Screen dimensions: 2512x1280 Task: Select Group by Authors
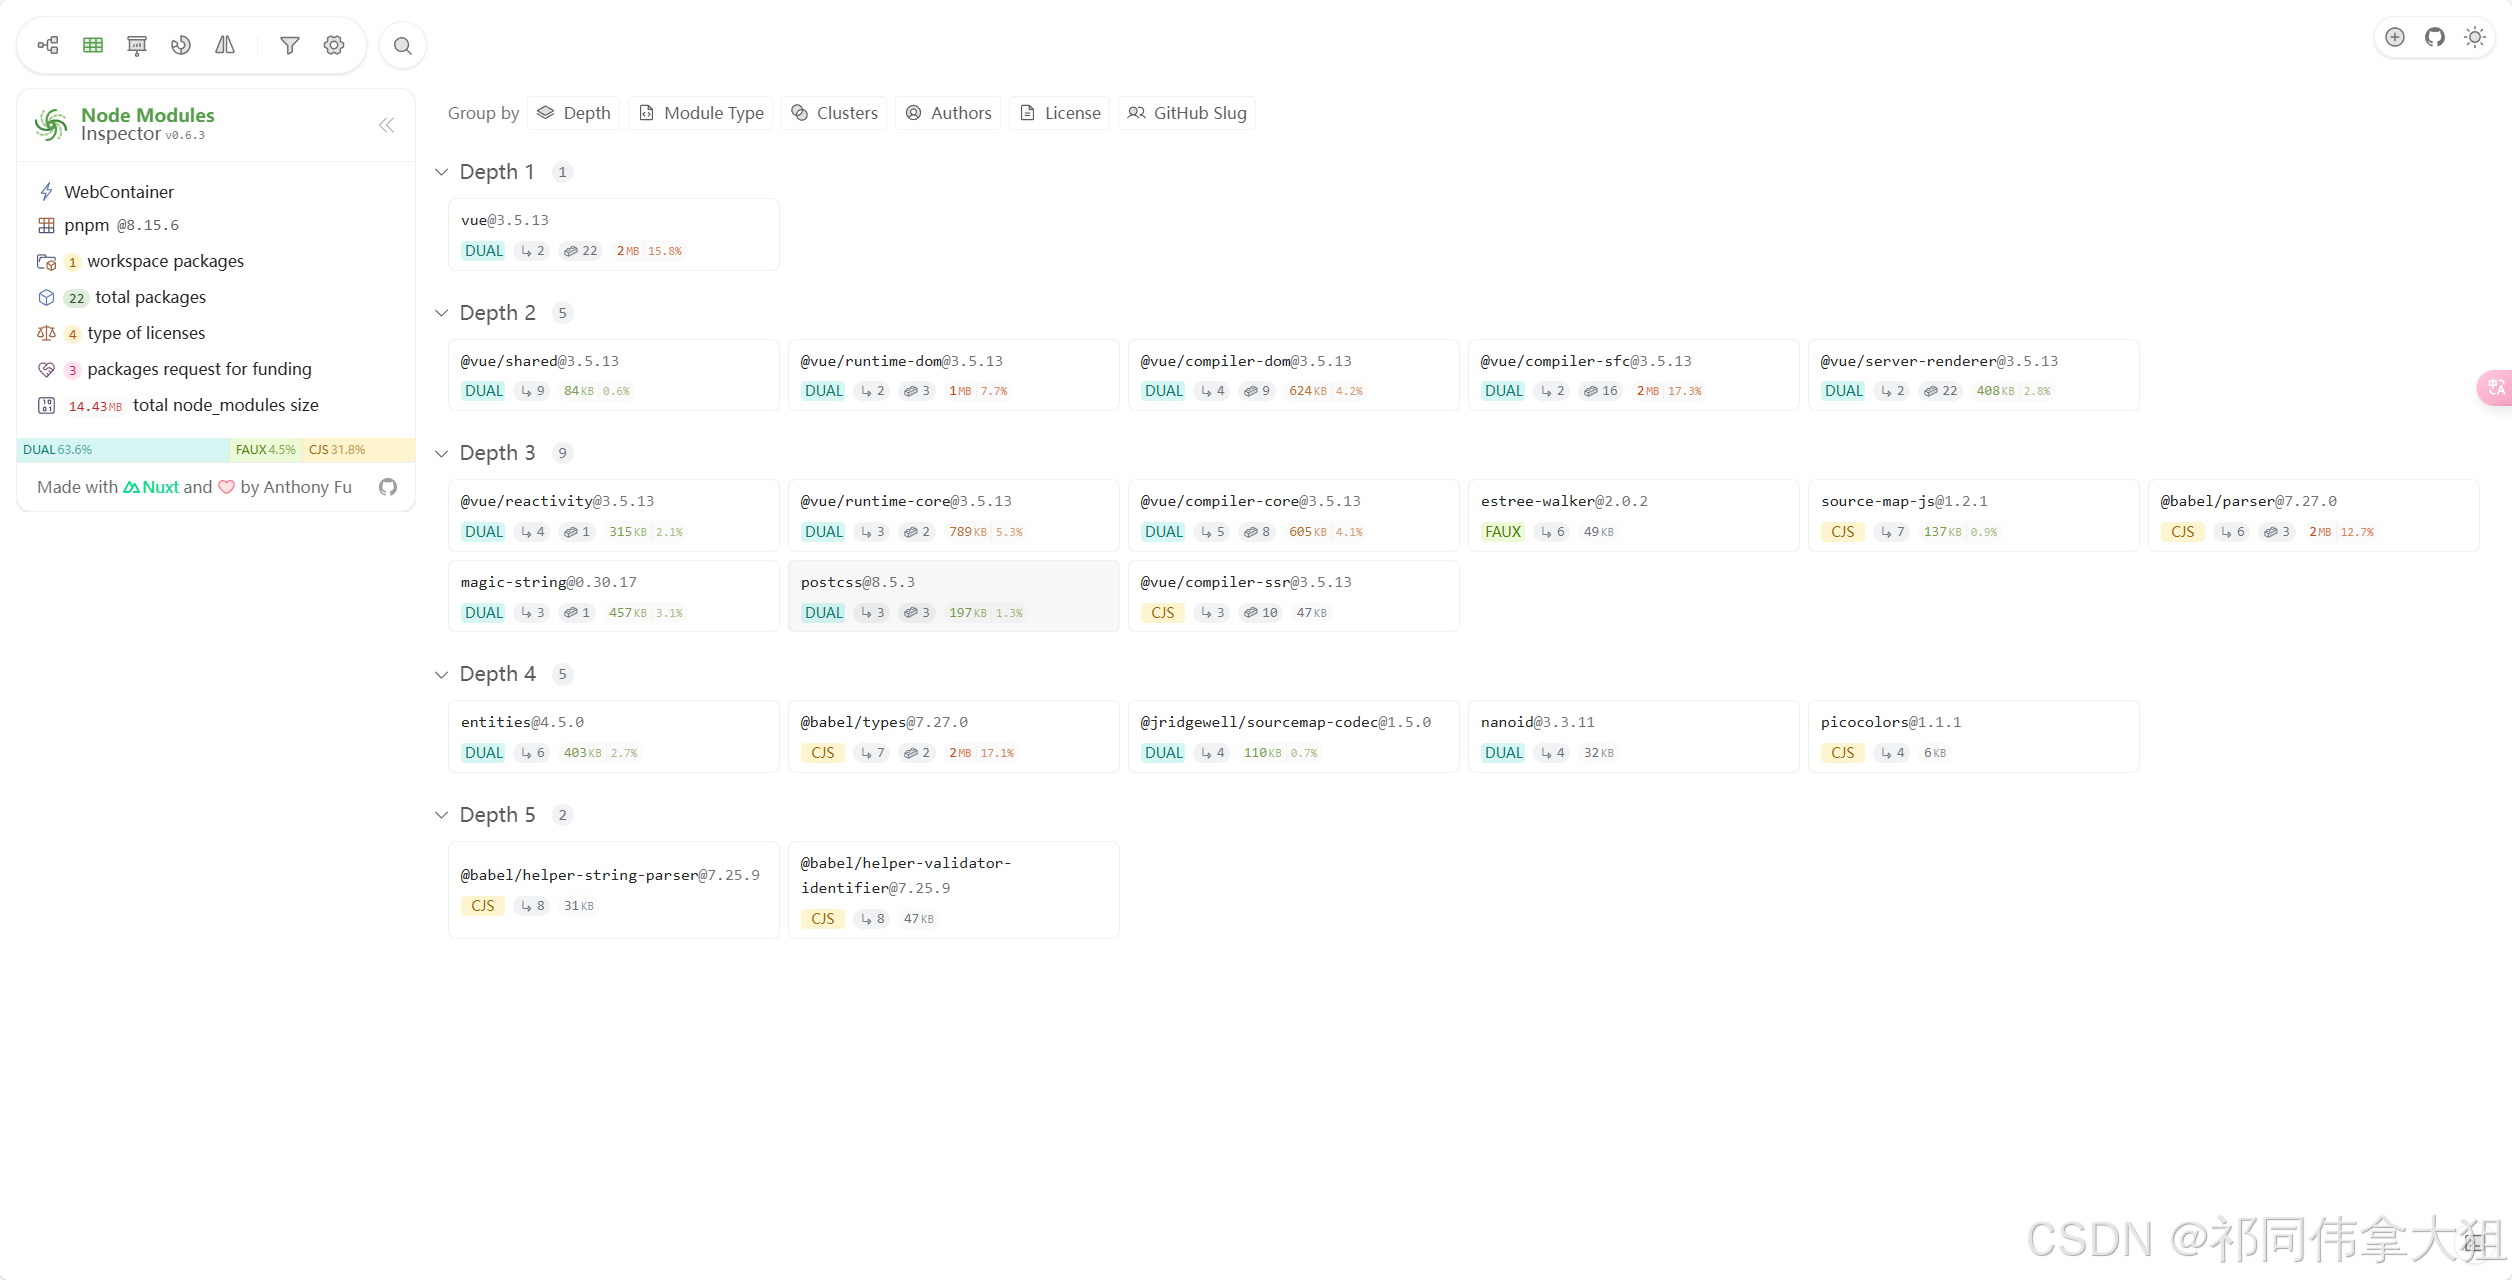(948, 113)
